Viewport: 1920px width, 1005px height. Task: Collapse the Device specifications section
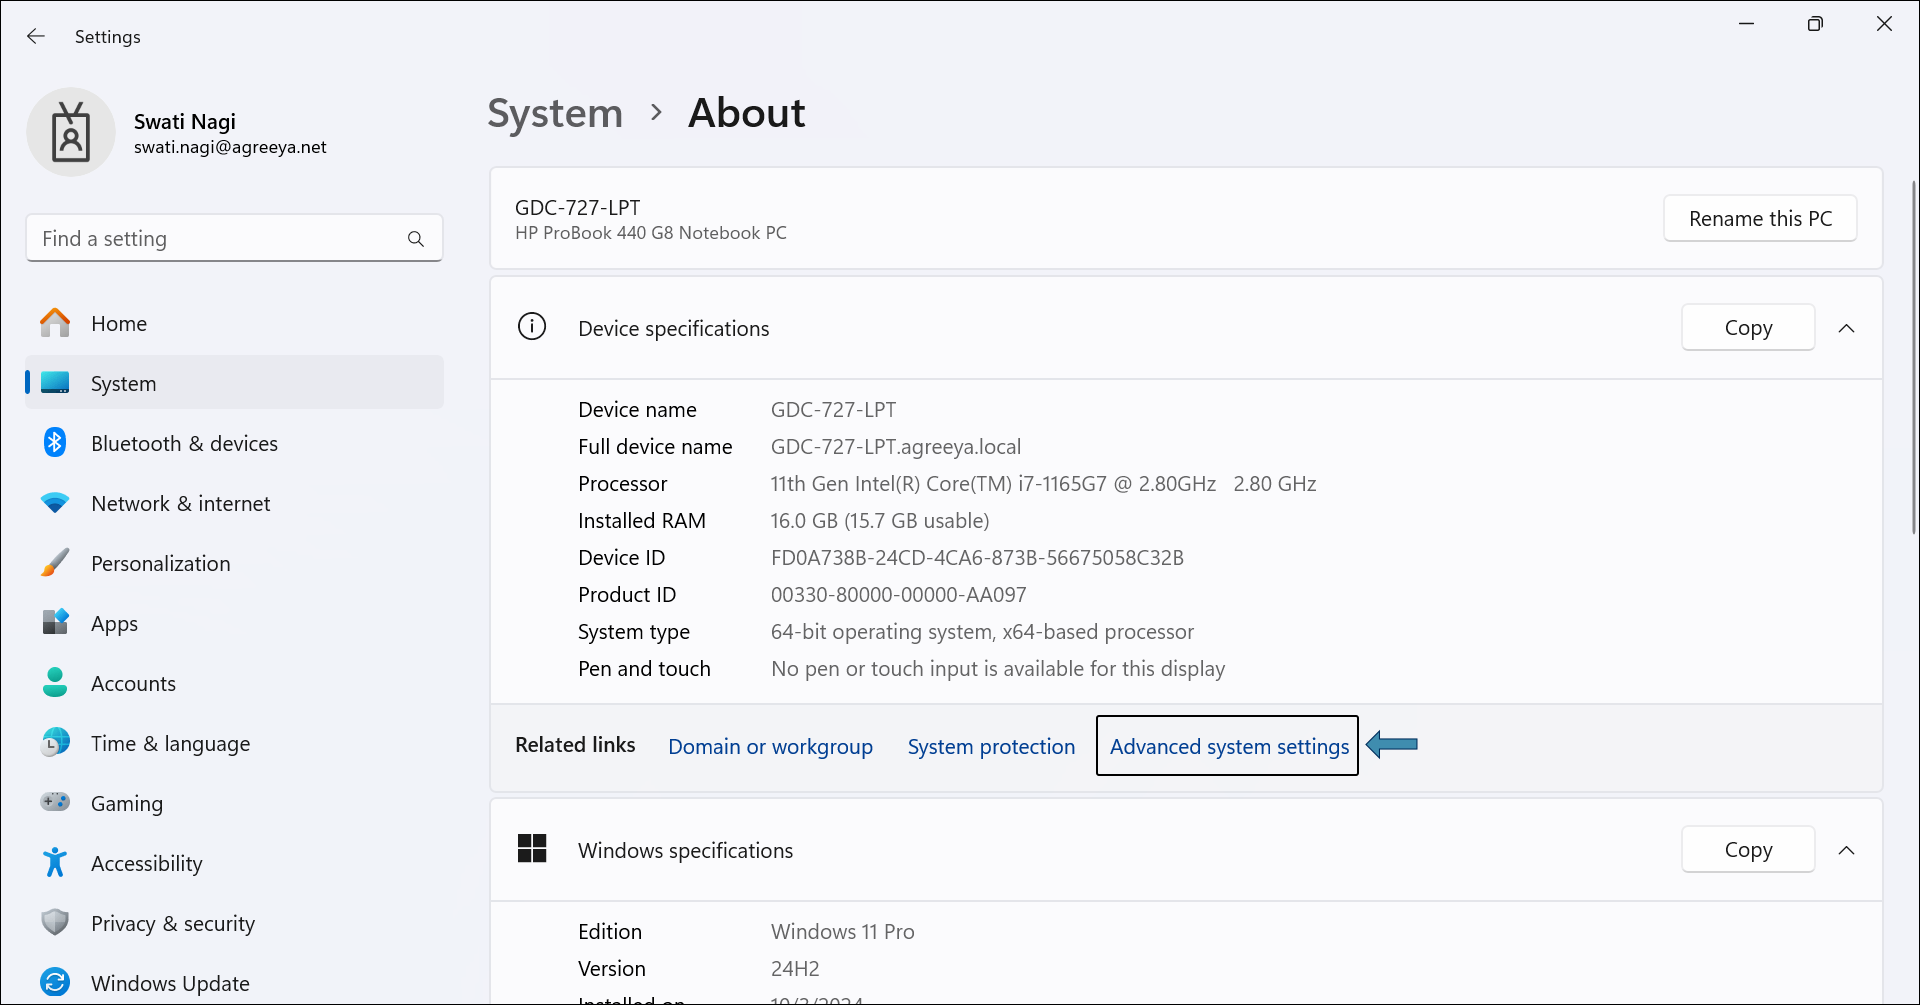(x=1847, y=328)
